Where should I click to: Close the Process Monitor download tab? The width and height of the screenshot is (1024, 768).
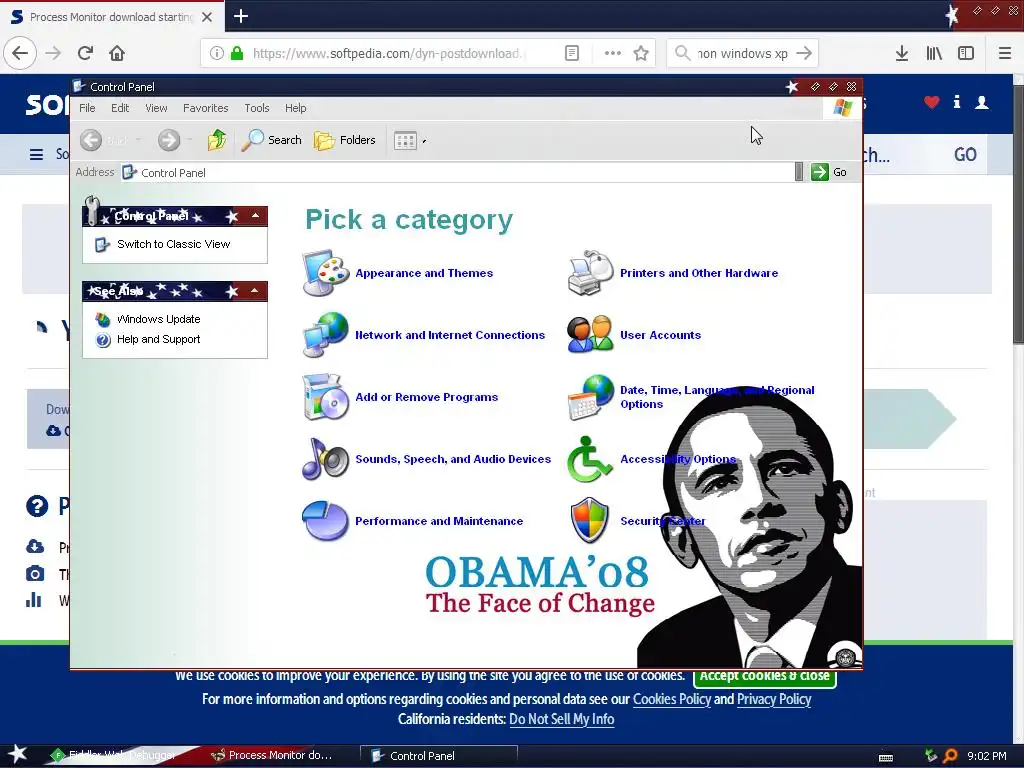tap(207, 17)
